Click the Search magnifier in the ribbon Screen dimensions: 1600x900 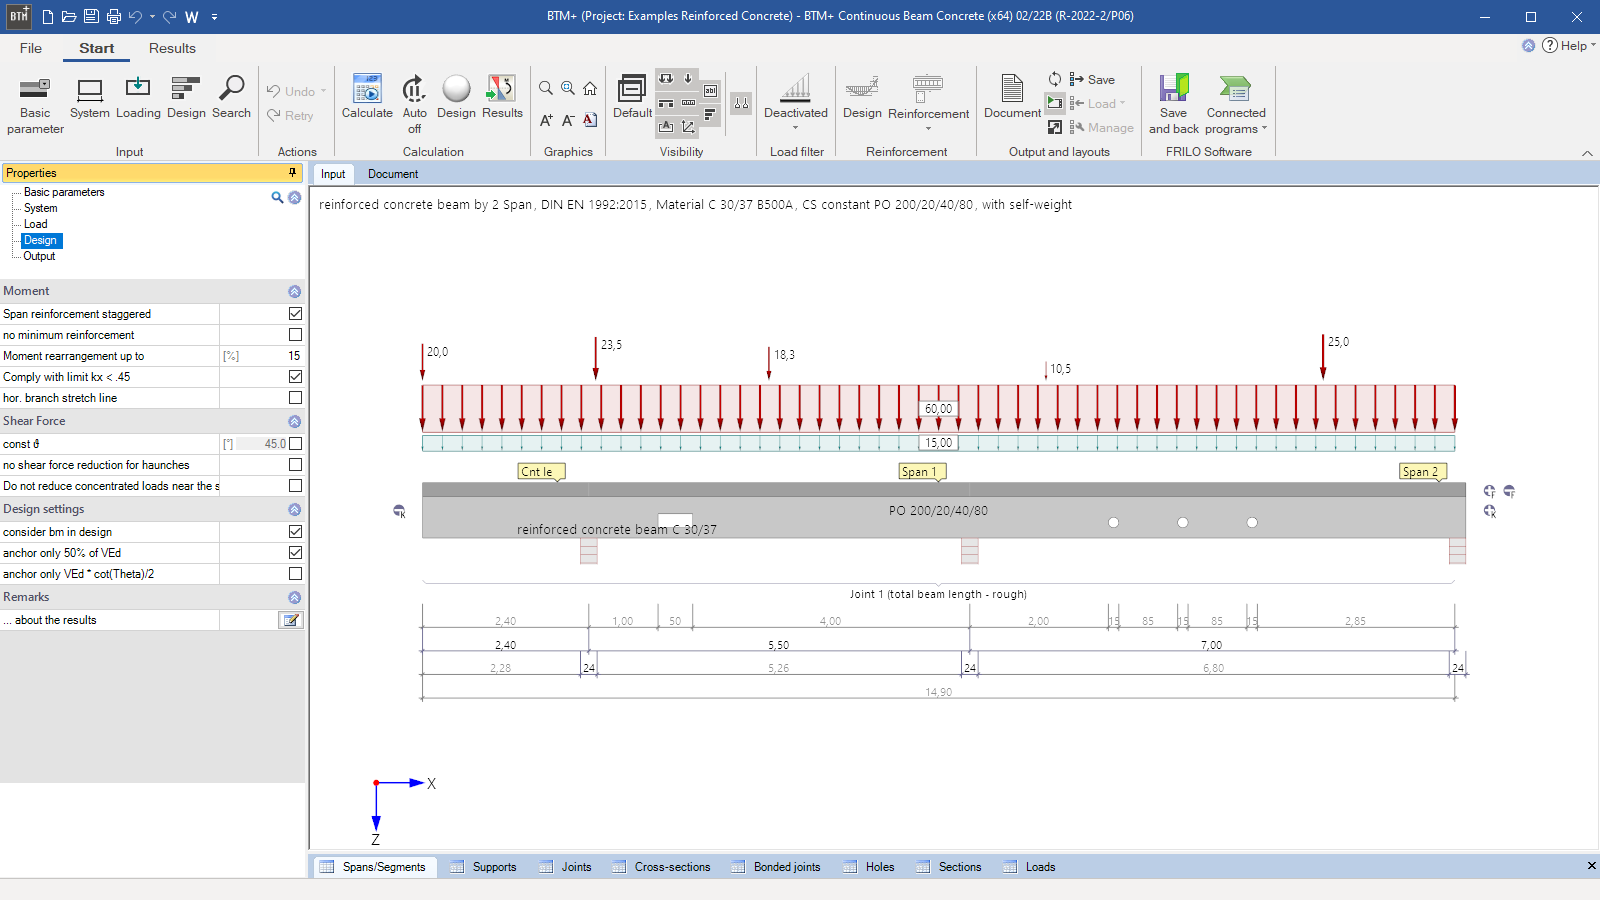click(x=231, y=98)
